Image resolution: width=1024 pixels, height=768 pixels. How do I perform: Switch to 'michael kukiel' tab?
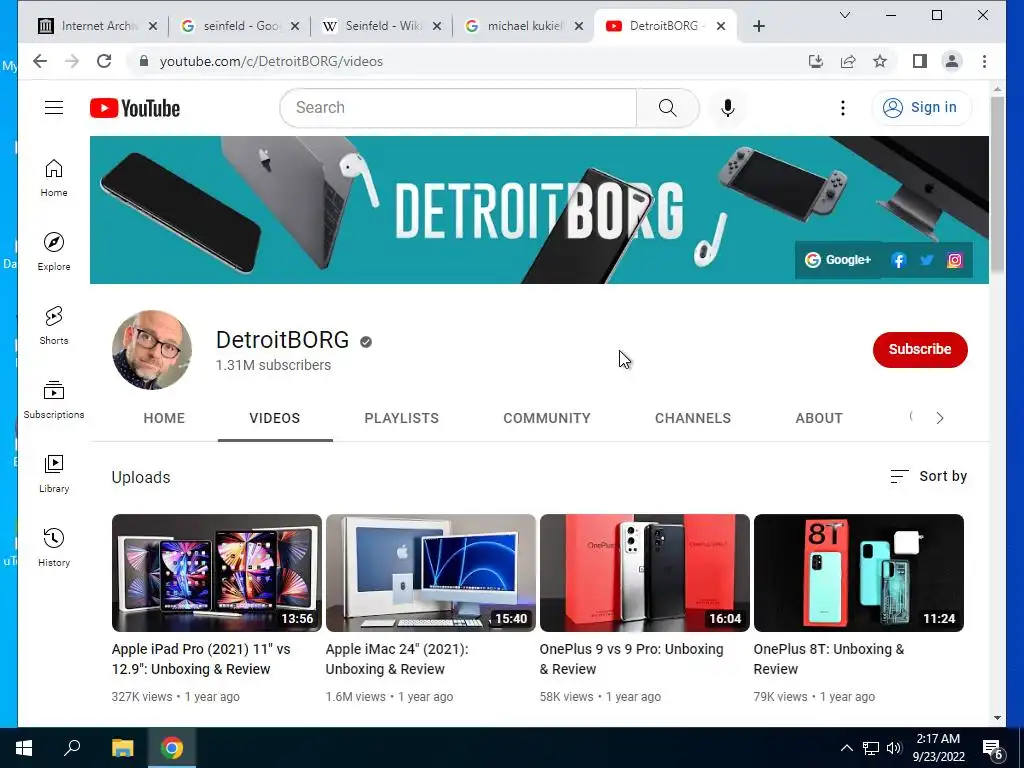[x=525, y=26]
